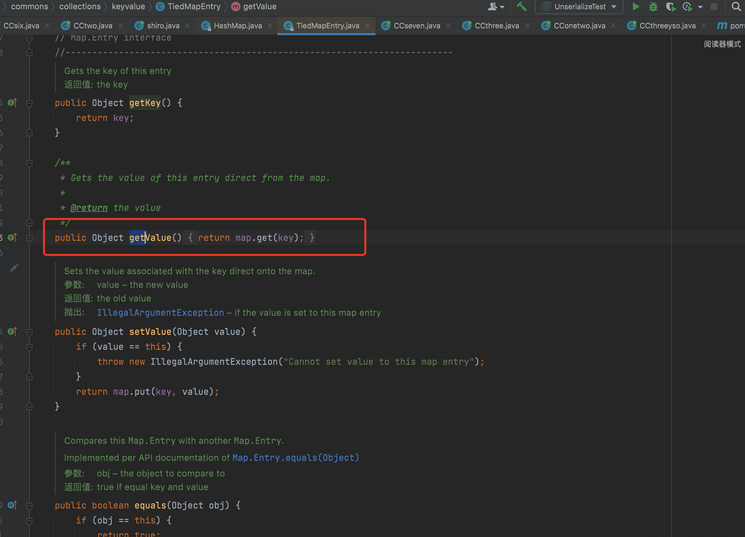The height and width of the screenshot is (537, 745).
Task: Click the pencil edit icon in the gutter
Action: [14, 268]
